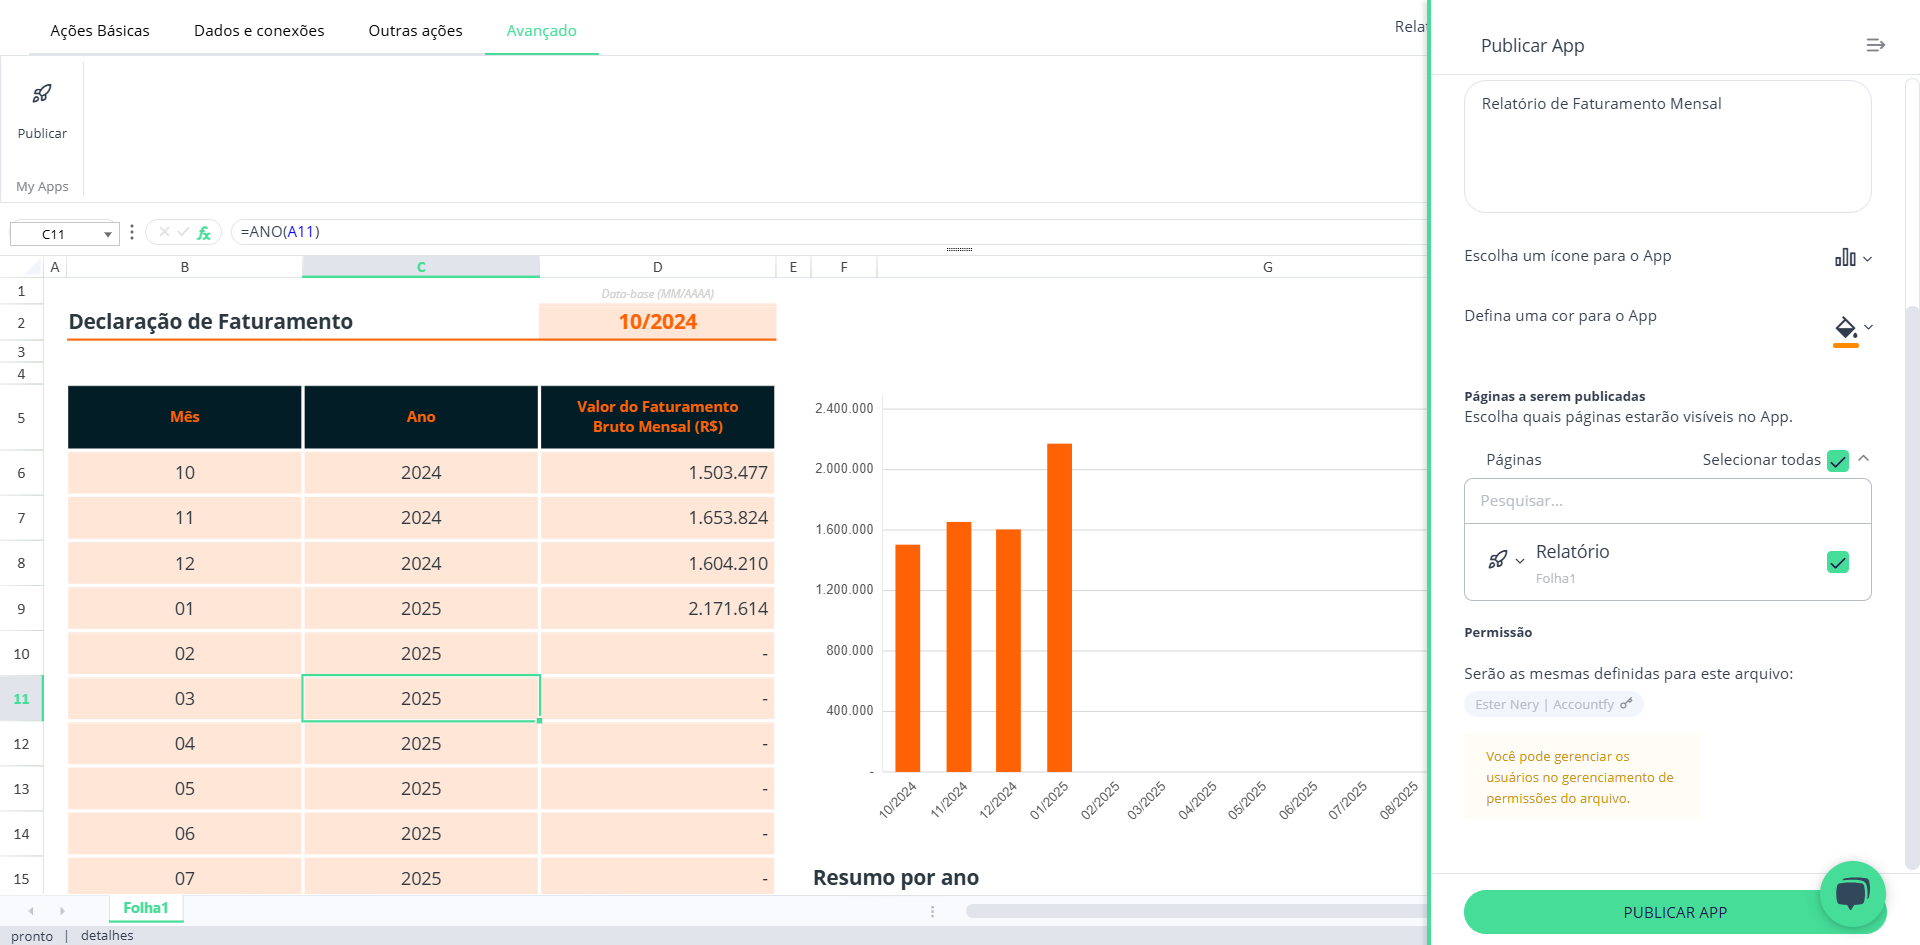Expand the Relatório page icon dropdown arrow

coord(1520,561)
